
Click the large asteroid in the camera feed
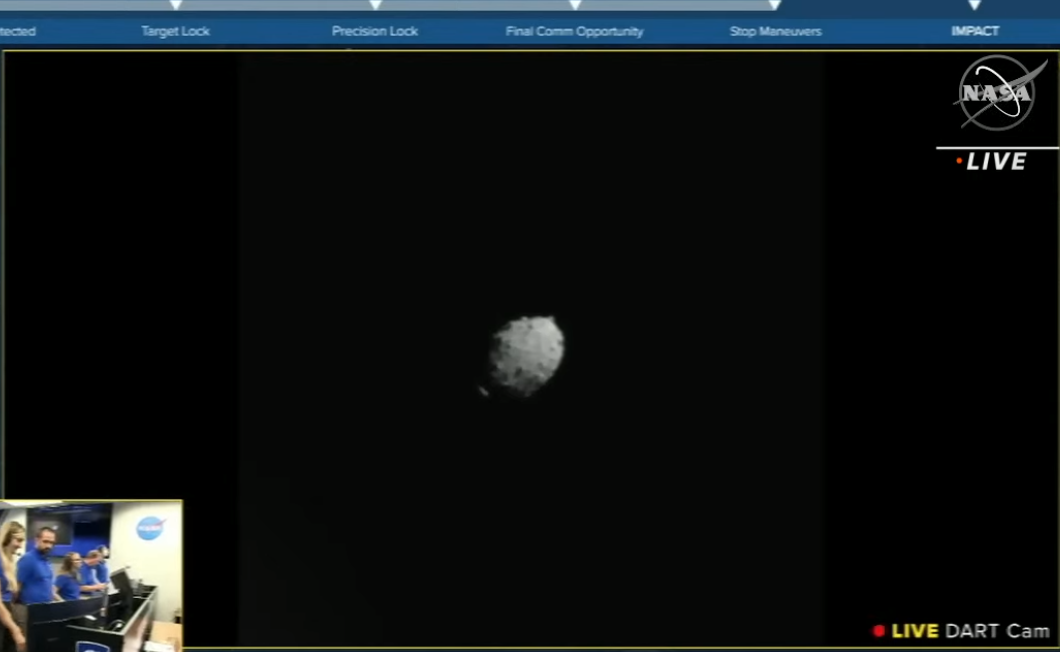pyautogui.click(x=526, y=355)
